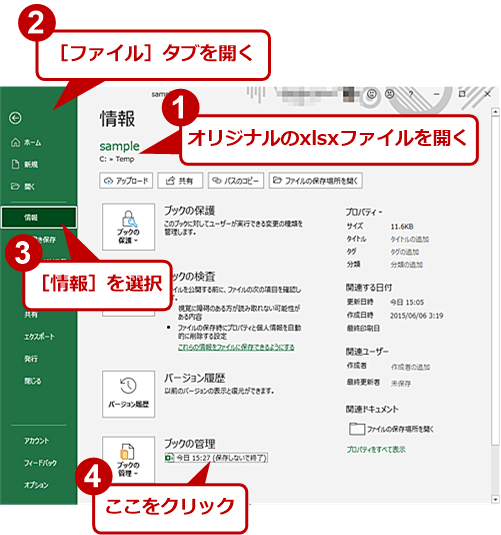The width and height of the screenshot is (501, 535).
Task: Click the back arrow to leave Backstage
Action: [15, 118]
